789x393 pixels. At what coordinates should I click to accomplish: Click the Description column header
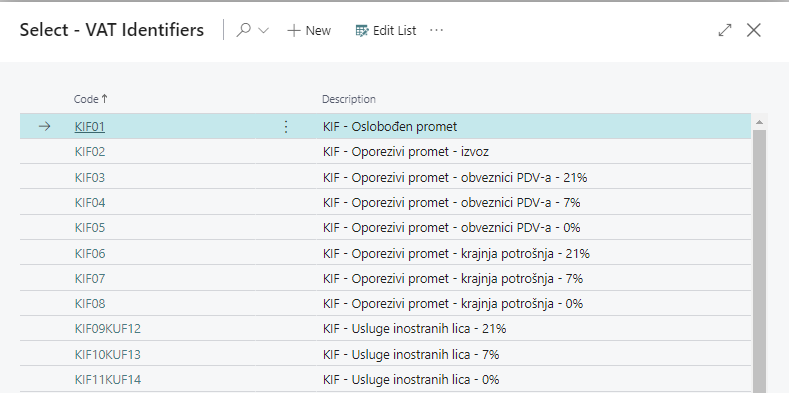click(x=349, y=99)
